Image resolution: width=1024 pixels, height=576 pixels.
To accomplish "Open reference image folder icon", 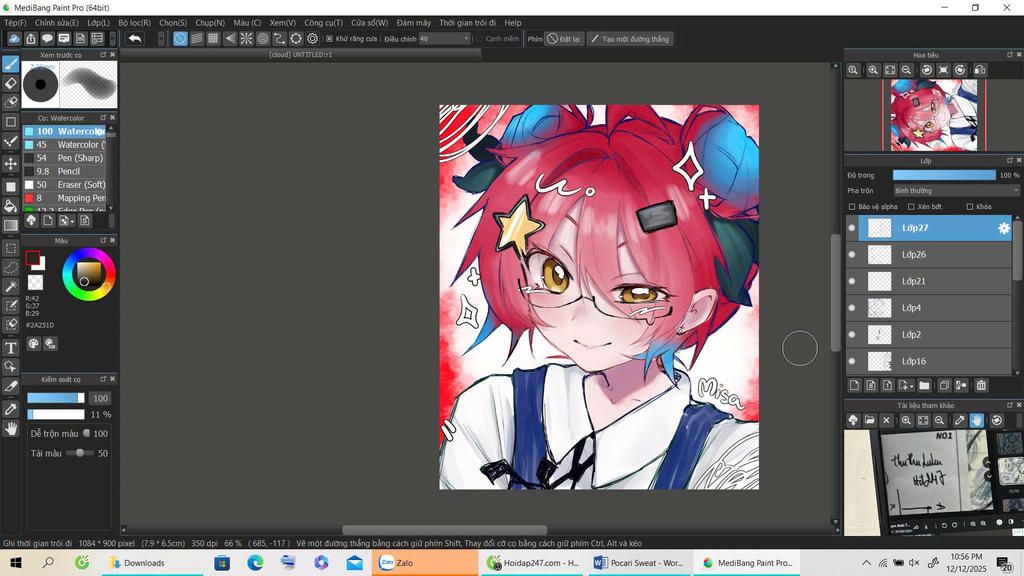I will click(869, 421).
